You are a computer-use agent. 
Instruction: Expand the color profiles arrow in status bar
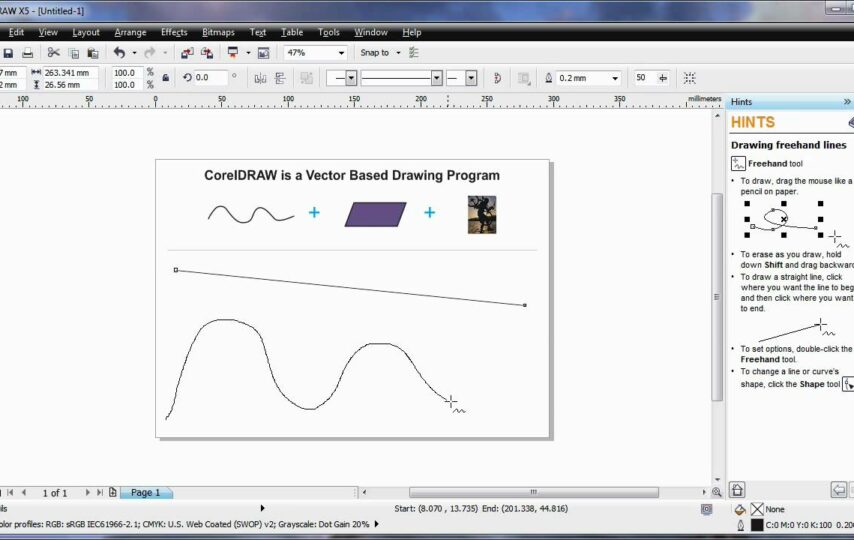pyautogui.click(x=376, y=524)
